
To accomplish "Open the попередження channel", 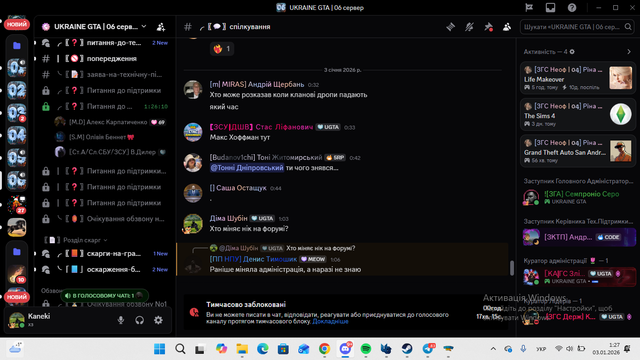I will click(104, 59).
